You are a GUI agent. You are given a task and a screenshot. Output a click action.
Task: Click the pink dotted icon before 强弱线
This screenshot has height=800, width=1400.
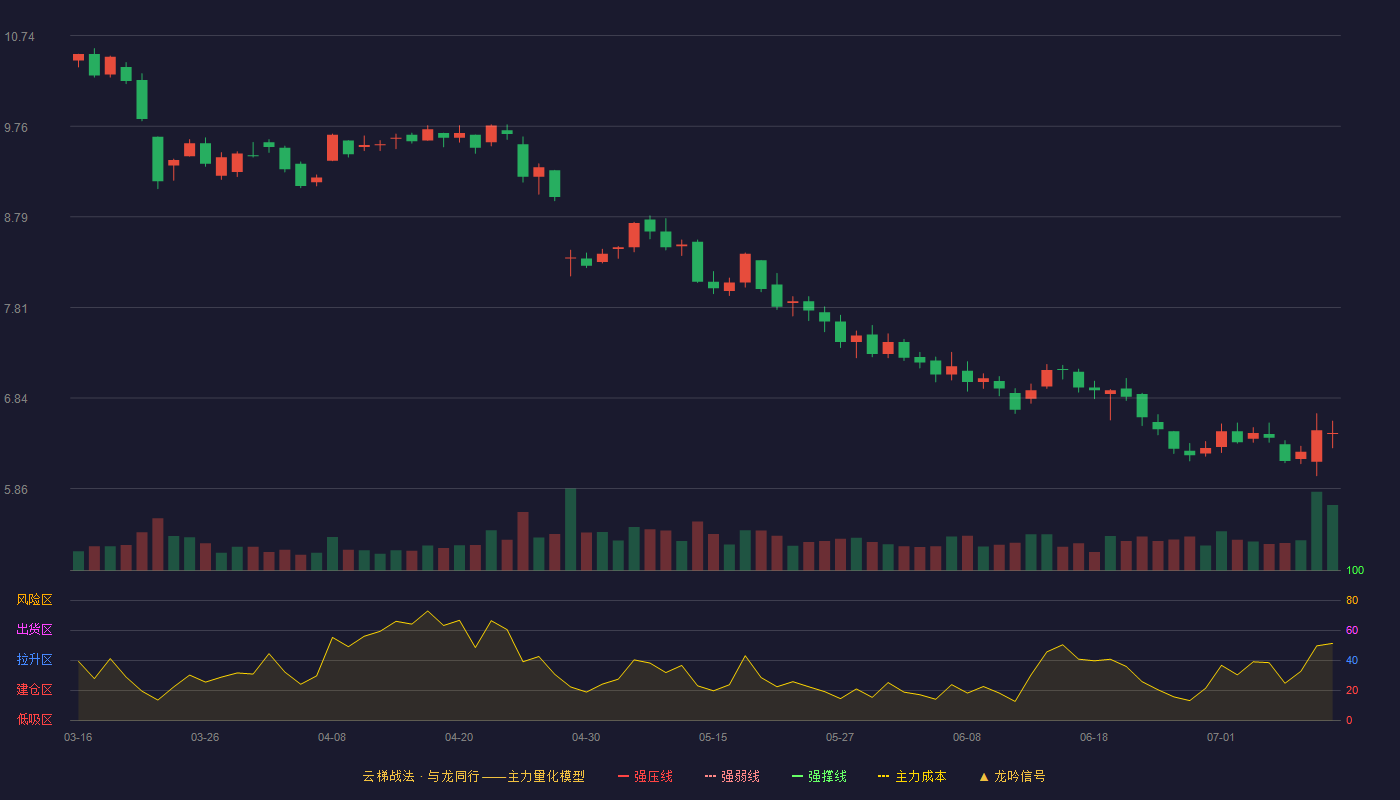(711, 776)
